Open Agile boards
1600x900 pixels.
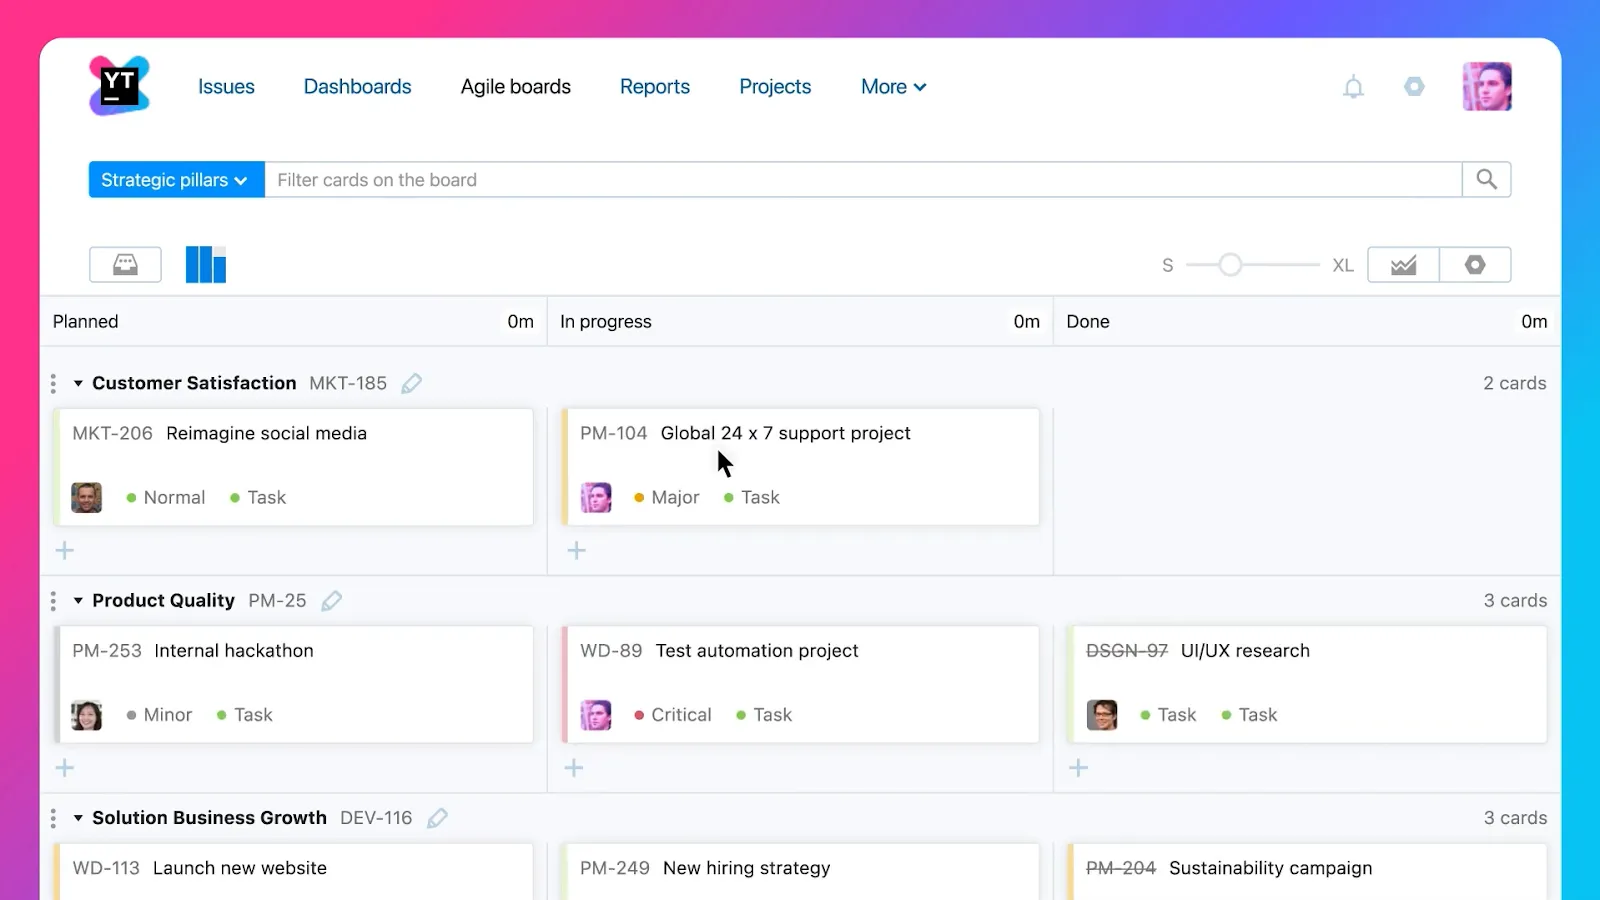click(516, 87)
